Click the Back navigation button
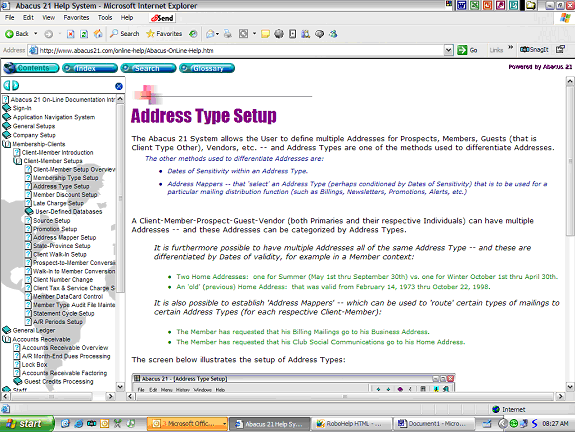This screenshot has height=432, width=575. click(x=17, y=34)
